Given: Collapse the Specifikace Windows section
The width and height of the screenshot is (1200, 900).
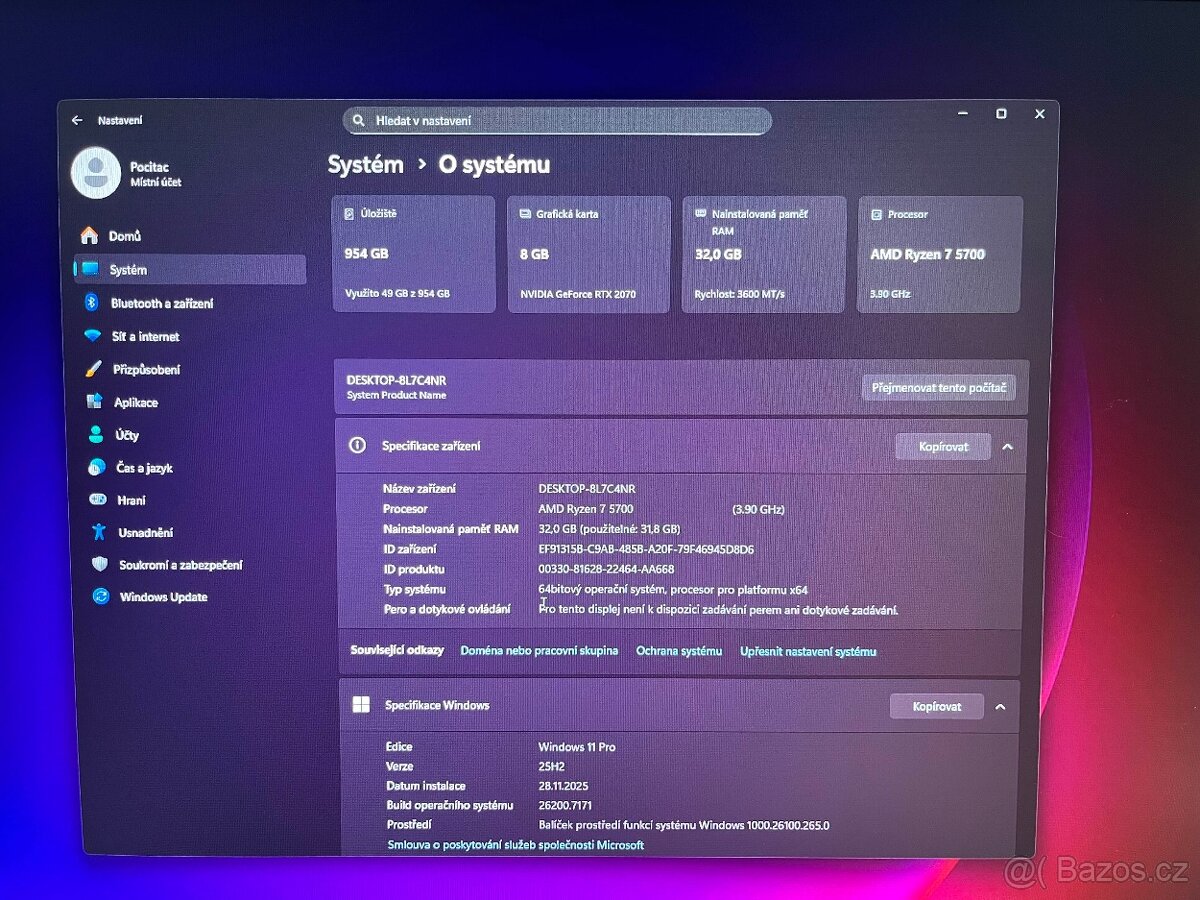Looking at the screenshot, I should coord(1001,706).
